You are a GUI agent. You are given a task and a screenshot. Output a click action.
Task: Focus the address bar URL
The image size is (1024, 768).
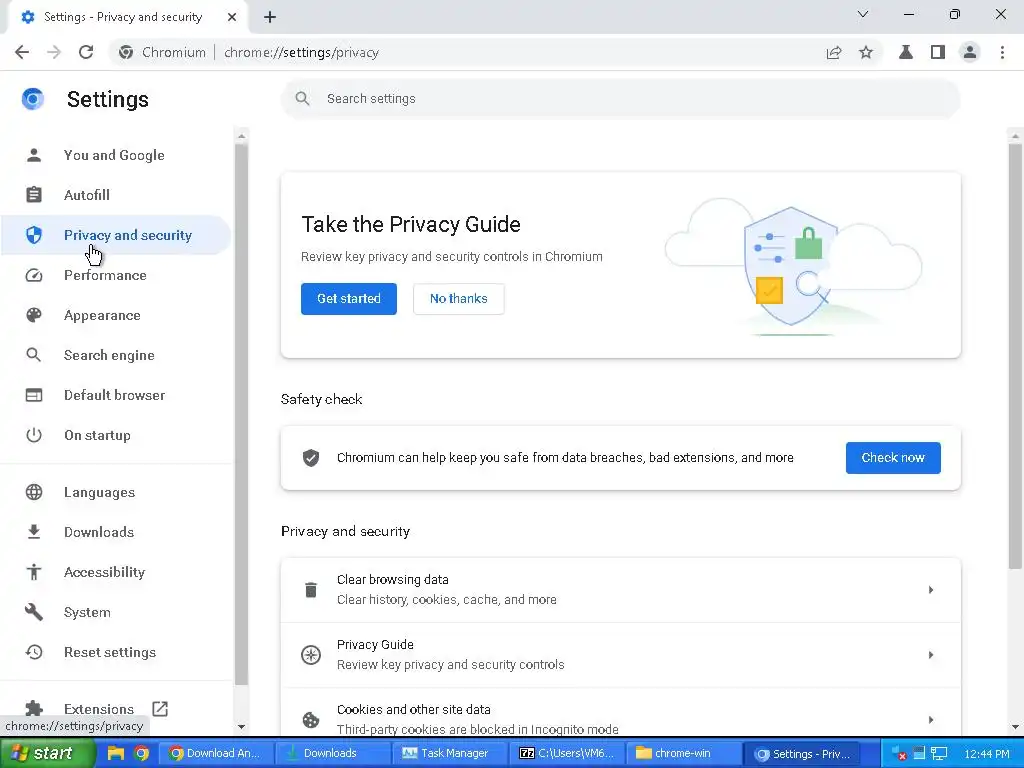pos(302,52)
